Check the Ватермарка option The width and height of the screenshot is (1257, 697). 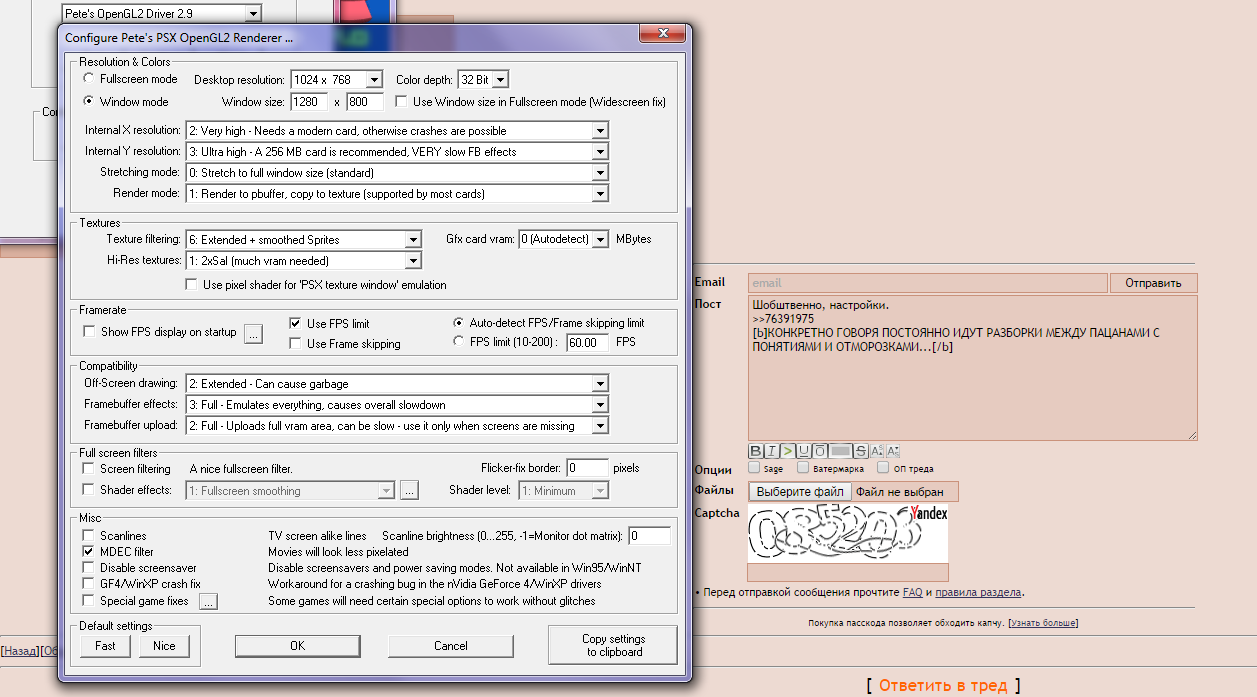[x=803, y=467]
